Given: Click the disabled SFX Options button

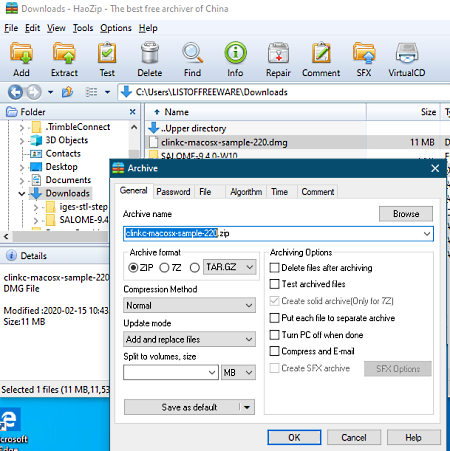Looking at the screenshot, I should pyautogui.click(x=398, y=369).
